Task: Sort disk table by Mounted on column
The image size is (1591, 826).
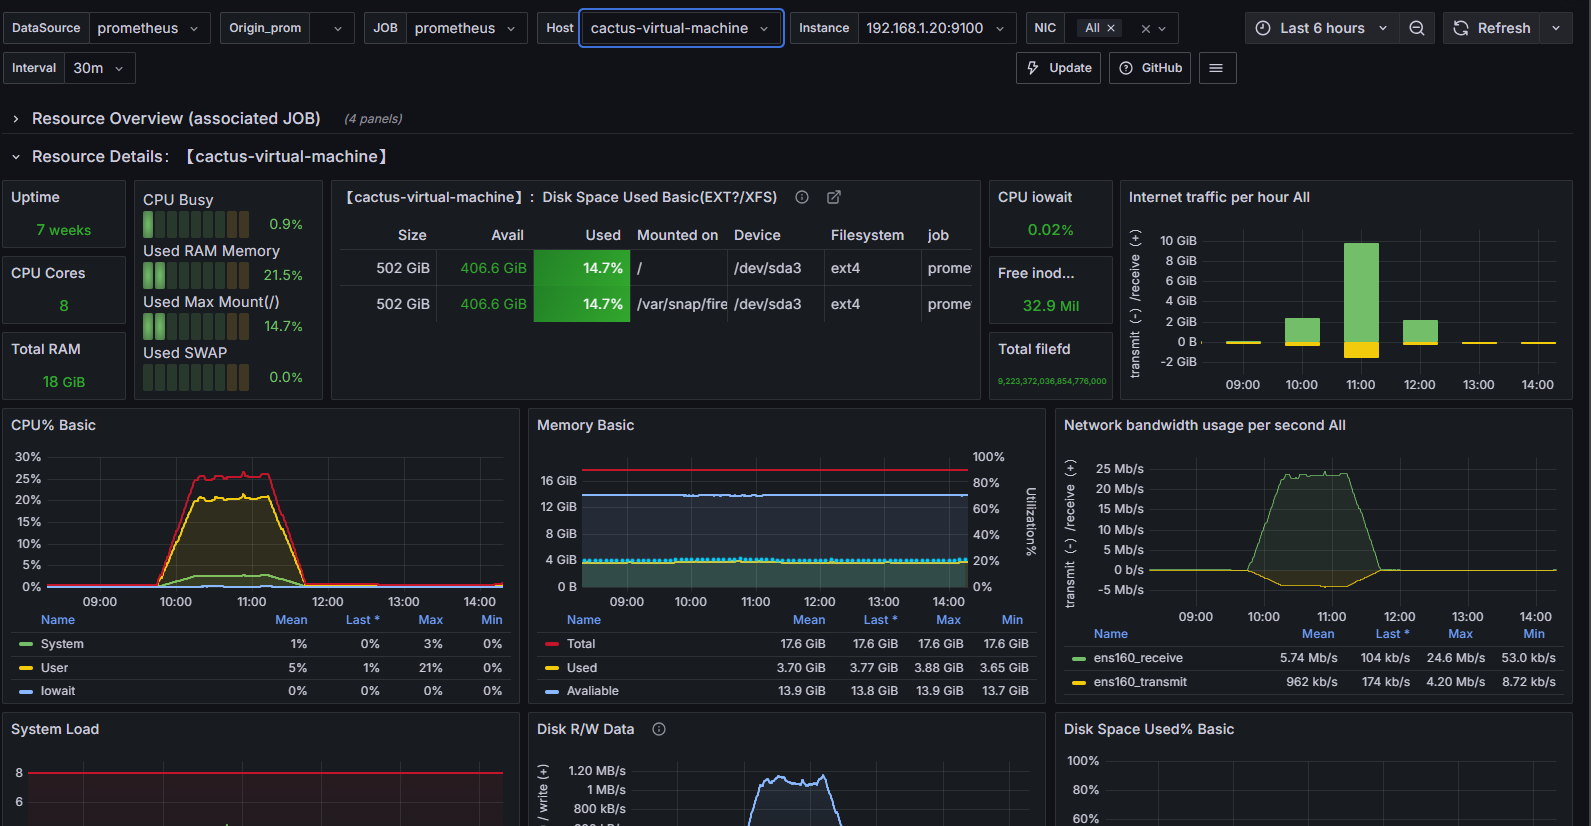Action: [678, 235]
